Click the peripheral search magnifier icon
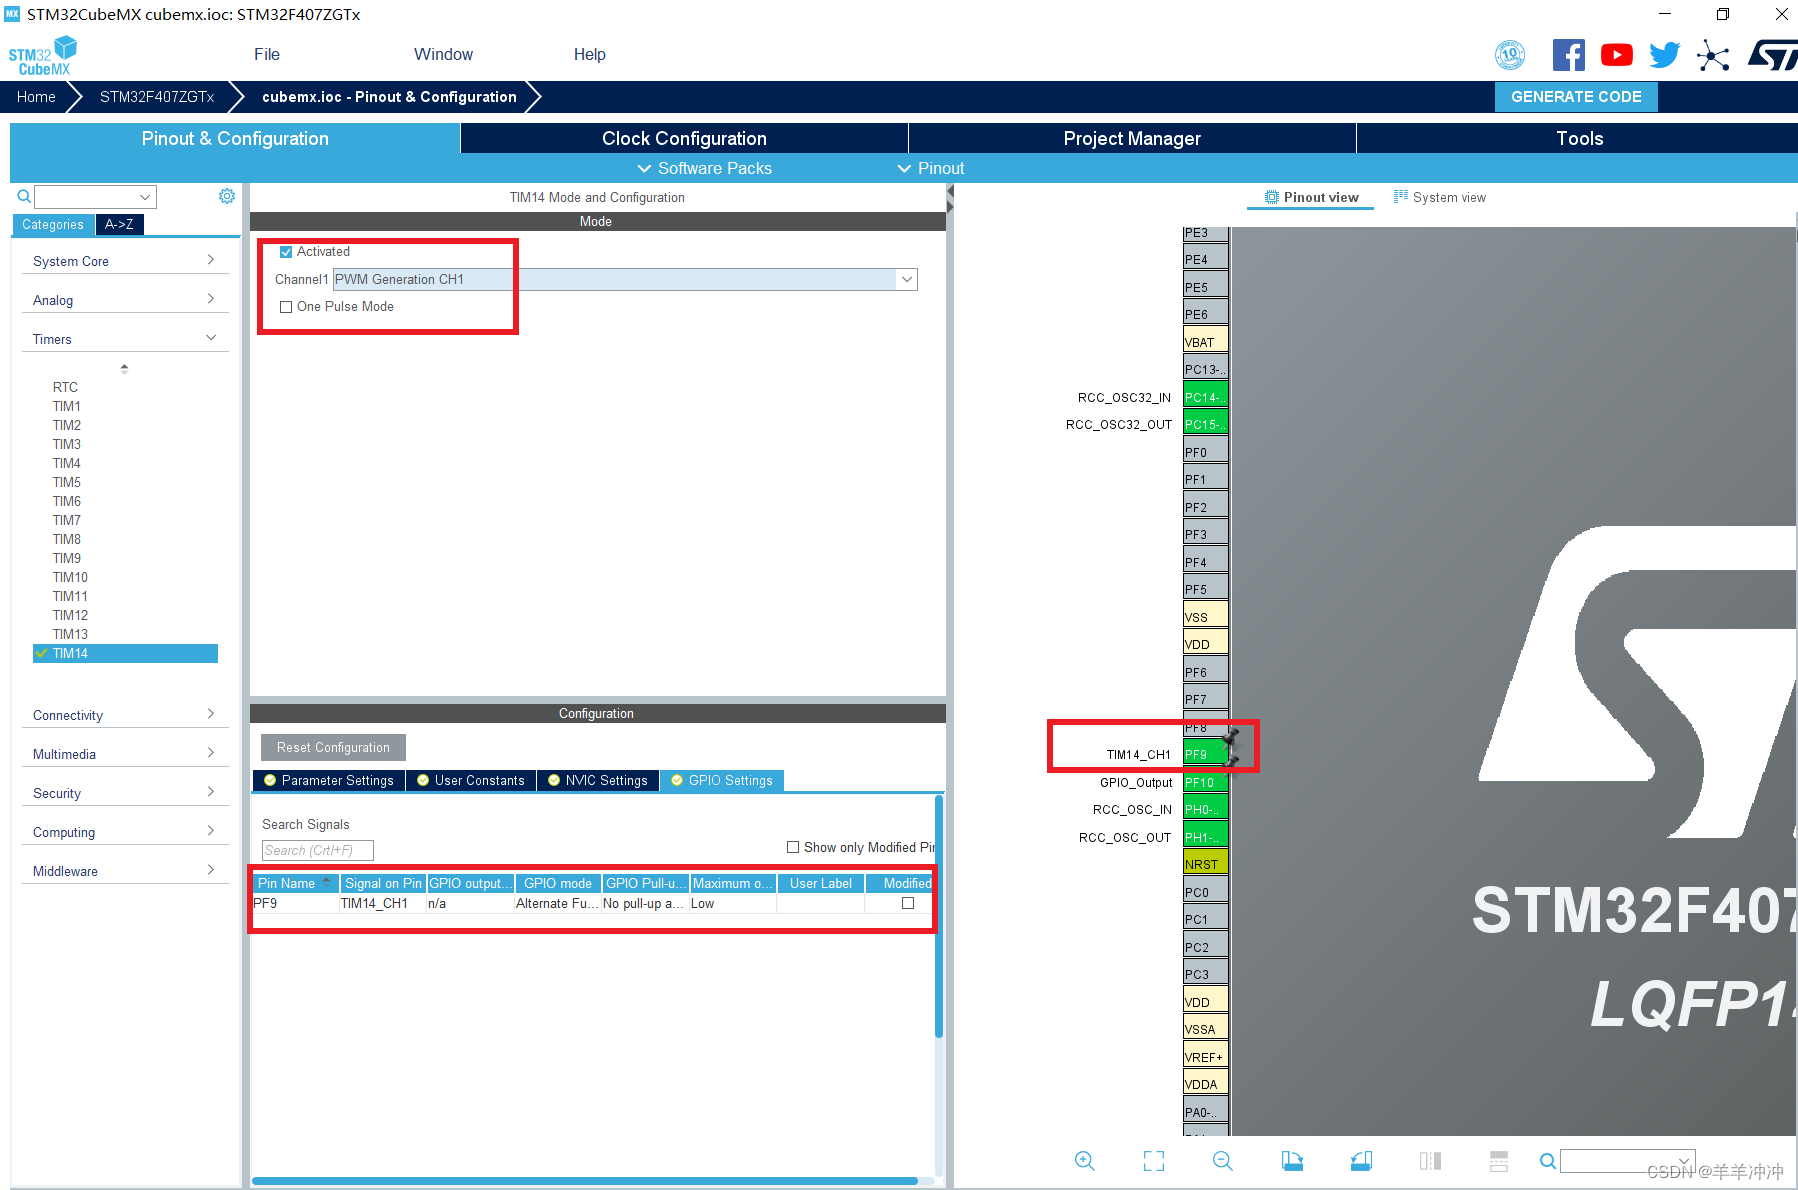 (x=24, y=196)
